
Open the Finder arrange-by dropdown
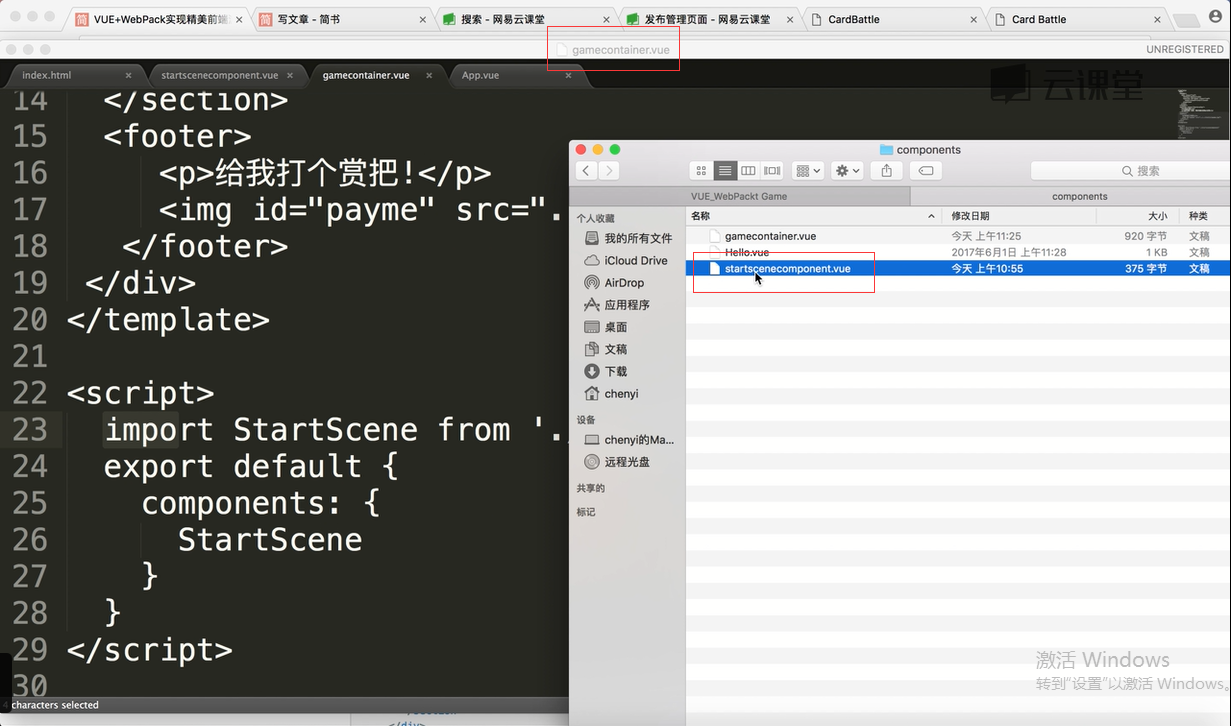pos(808,171)
